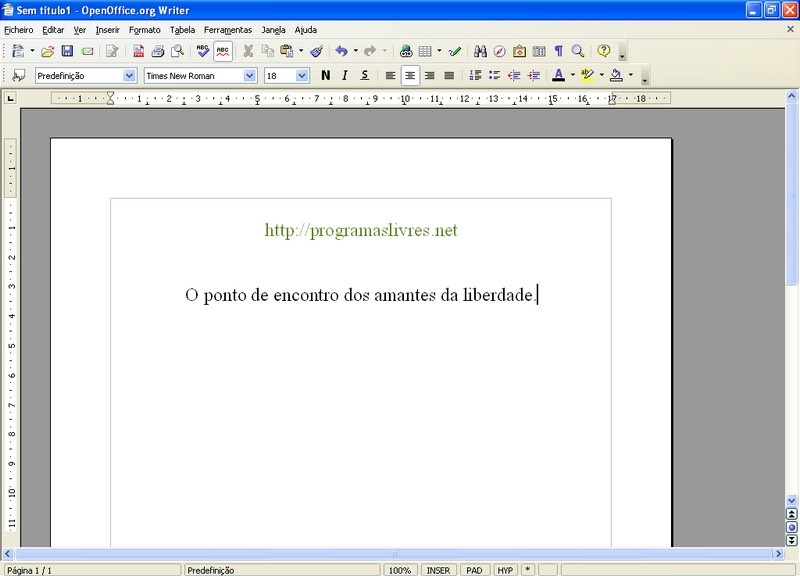The height and width of the screenshot is (576, 800).
Task: Open the font color picker arrow
Action: tap(572, 75)
